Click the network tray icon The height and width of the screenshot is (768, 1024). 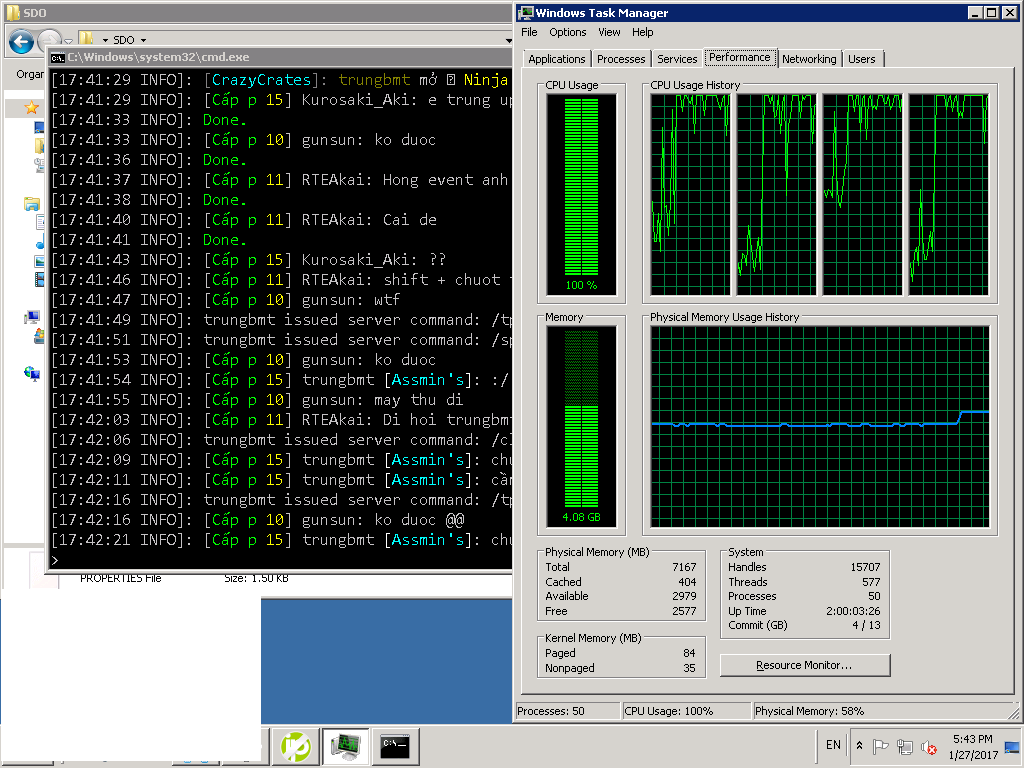click(905, 746)
